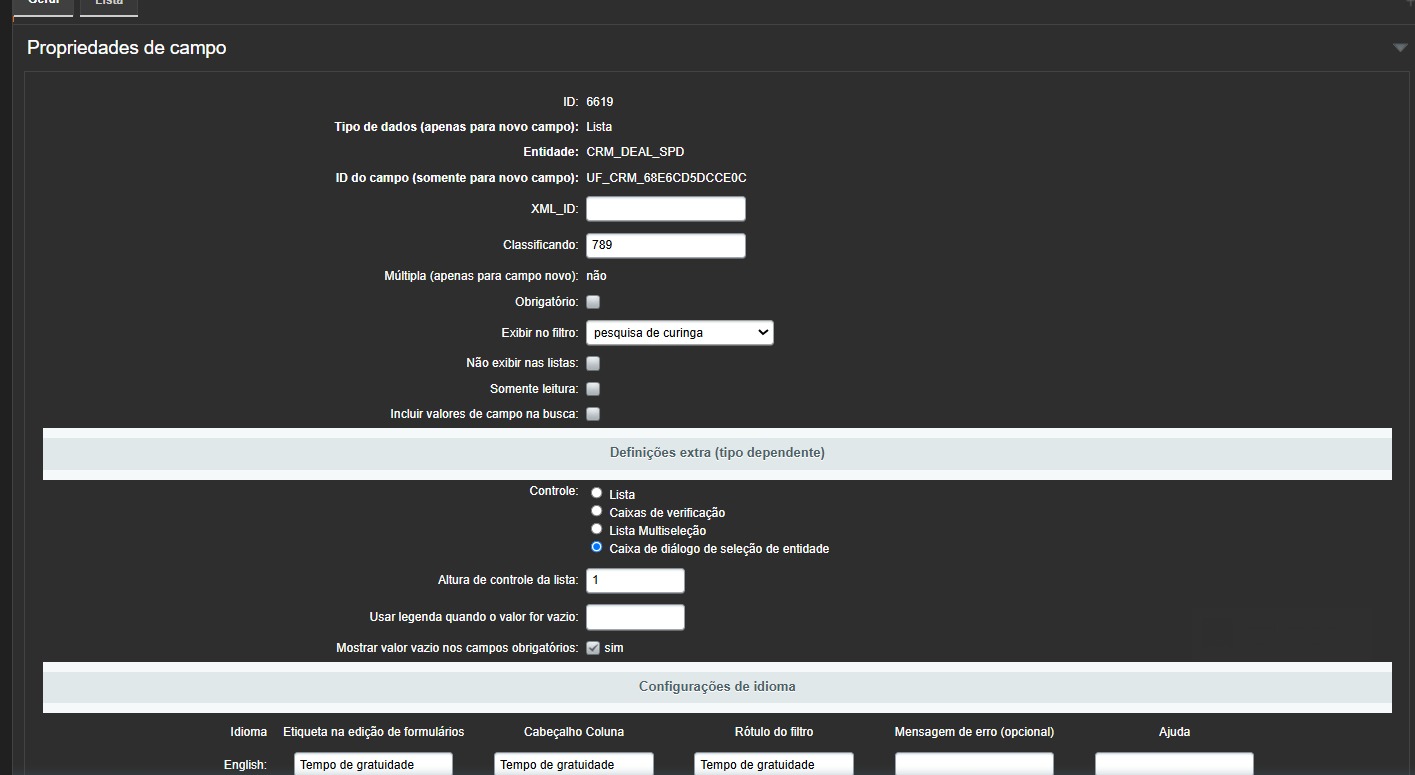
Task: Select the Lista control radio button
Action: pyautogui.click(x=597, y=493)
